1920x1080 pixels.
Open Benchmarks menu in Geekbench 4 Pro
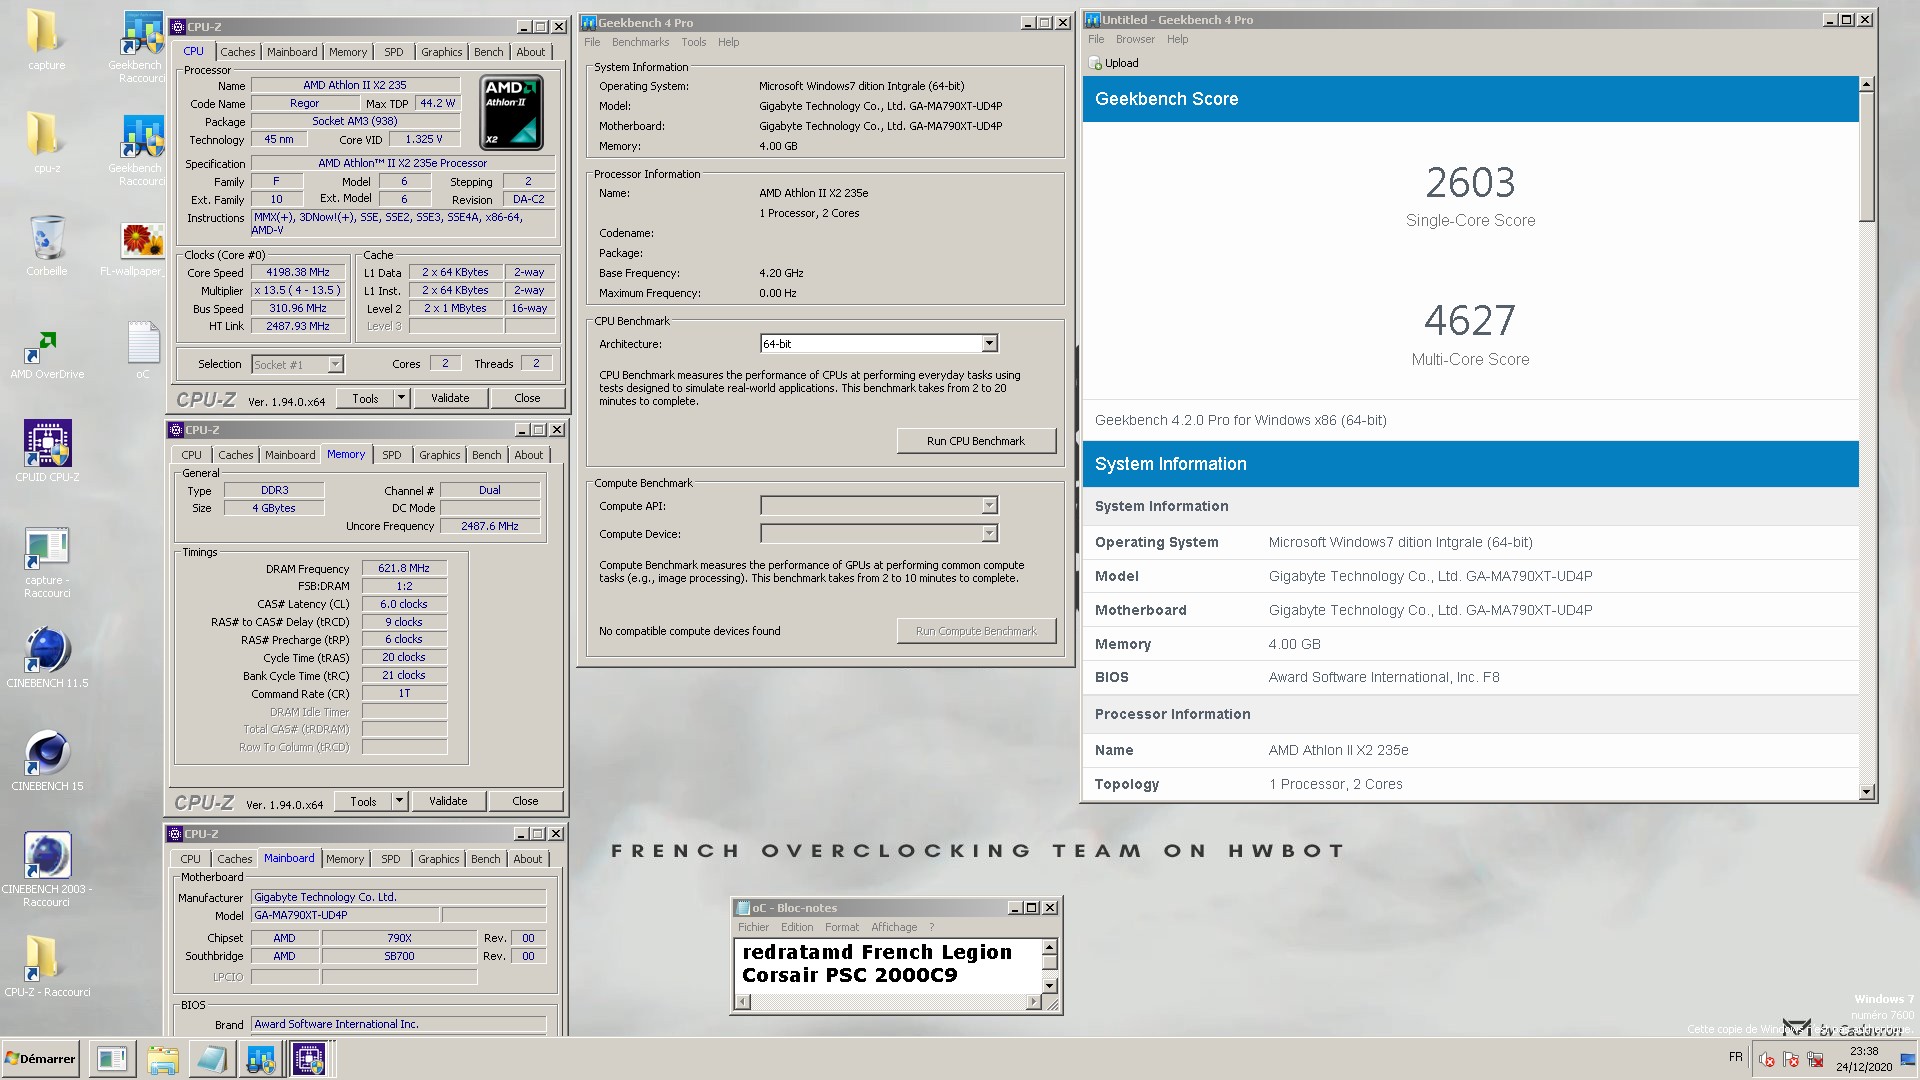point(641,42)
